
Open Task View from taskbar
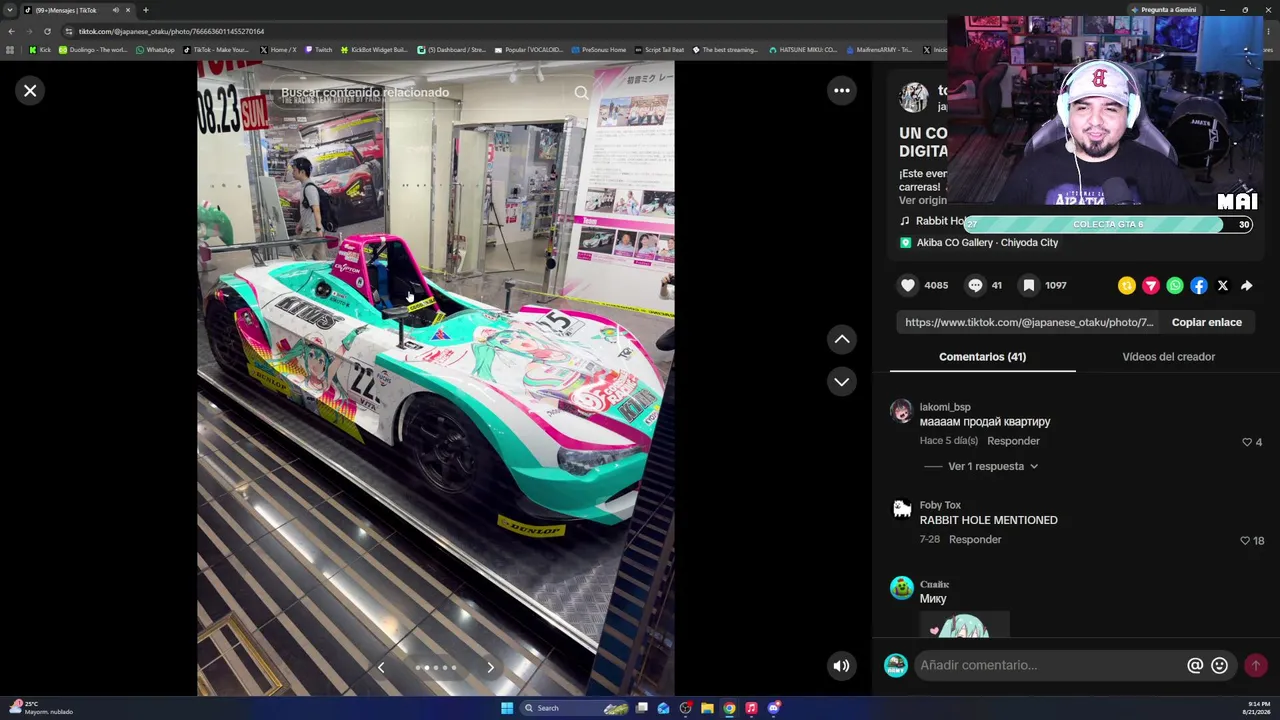(642, 708)
